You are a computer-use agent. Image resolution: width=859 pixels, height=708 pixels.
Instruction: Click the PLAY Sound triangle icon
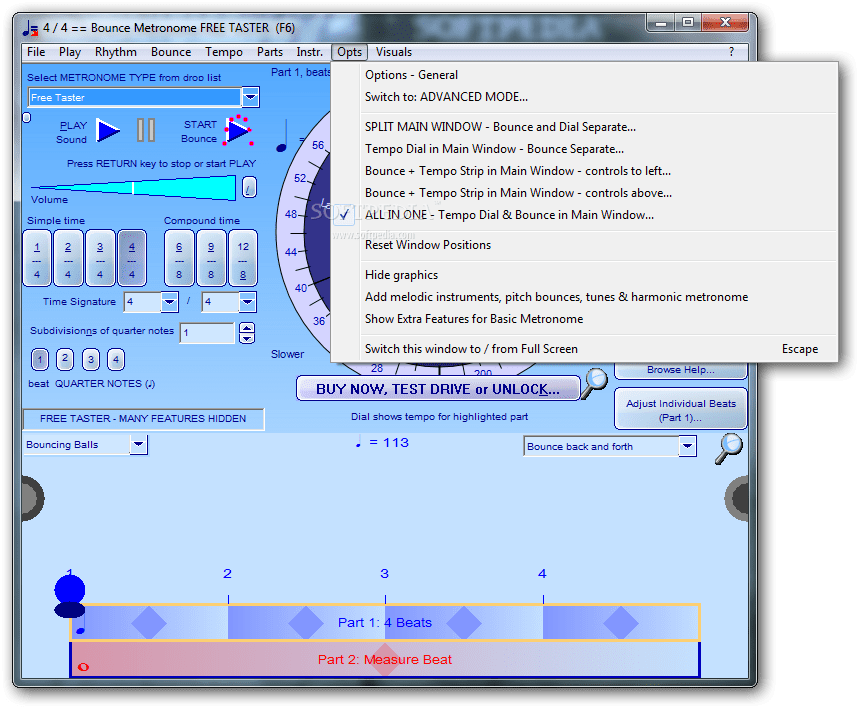110,130
